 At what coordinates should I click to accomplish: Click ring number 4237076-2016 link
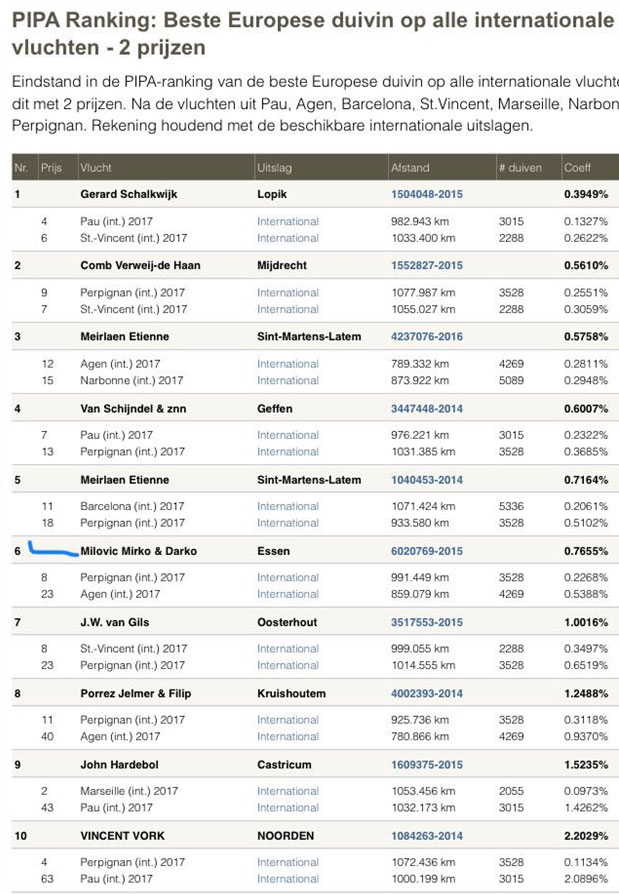(x=426, y=337)
